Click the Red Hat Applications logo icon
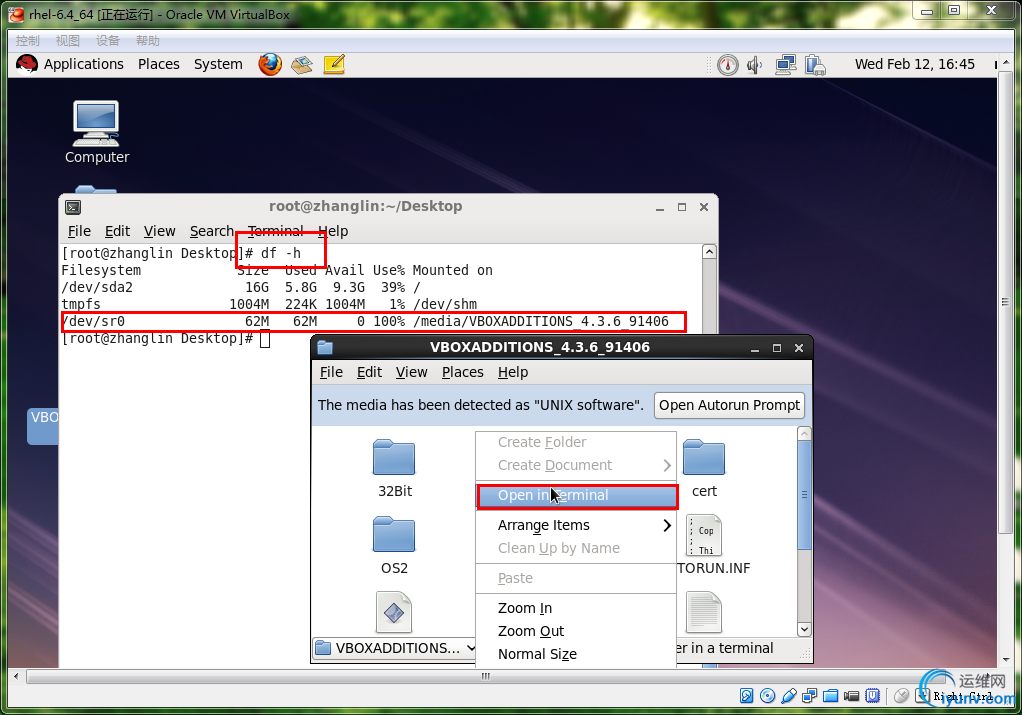 click(27, 64)
